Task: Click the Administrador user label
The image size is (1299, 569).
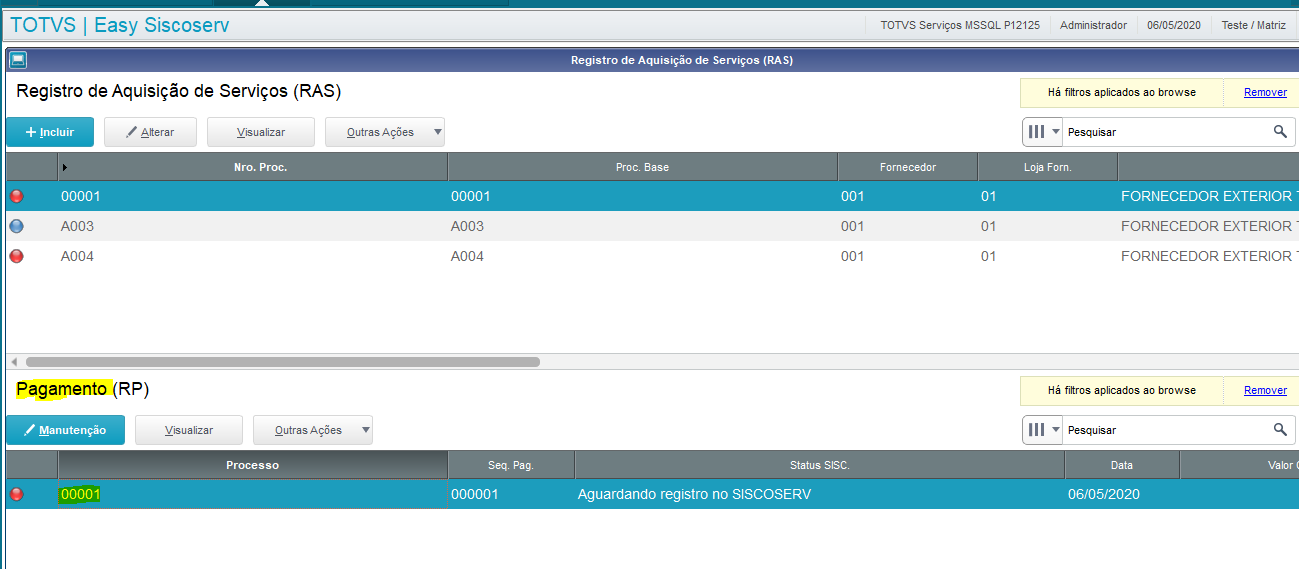Action: pyautogui.click(x=1093, y=25)
